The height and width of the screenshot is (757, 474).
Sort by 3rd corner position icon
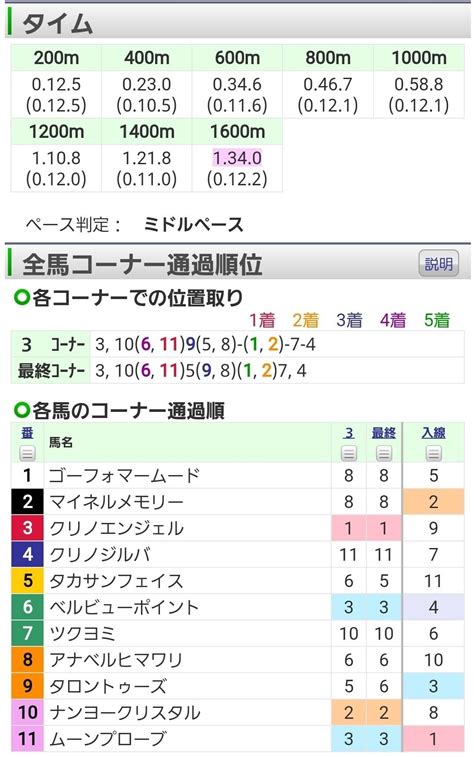coord(349,453)
